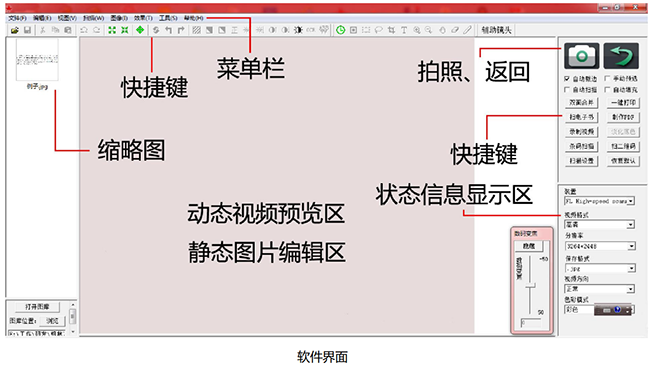Click the digital zoom vertical slider handle
650x367 pixels.
pyautogui.click(x=530, y=286)
